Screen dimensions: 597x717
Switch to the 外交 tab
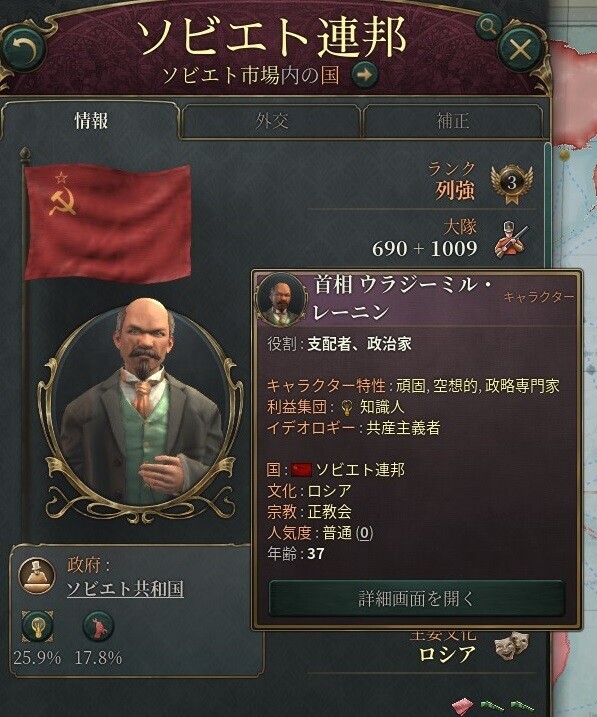pyautogui.click(x=271, y=121)
